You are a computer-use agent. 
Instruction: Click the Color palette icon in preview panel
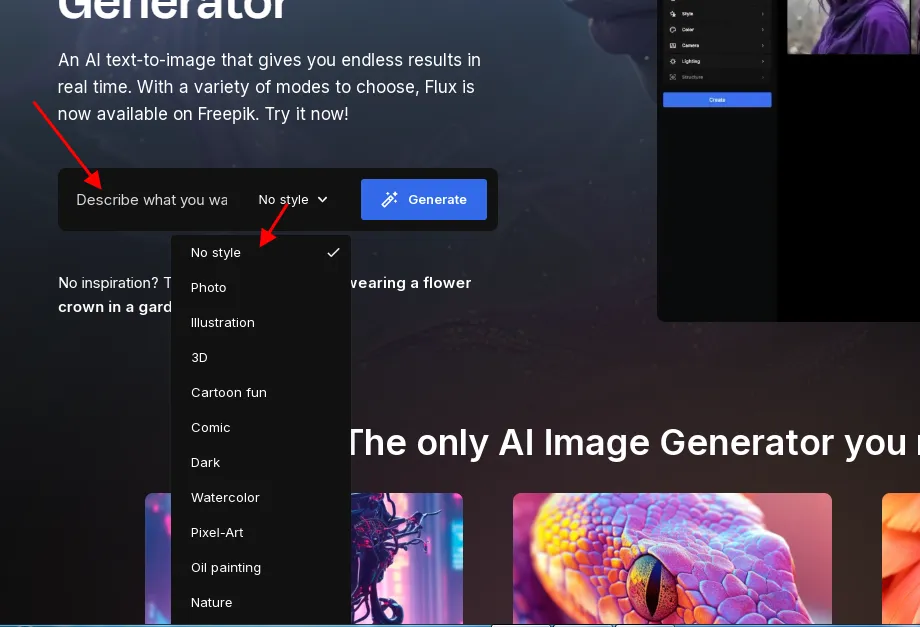(672, 29)
